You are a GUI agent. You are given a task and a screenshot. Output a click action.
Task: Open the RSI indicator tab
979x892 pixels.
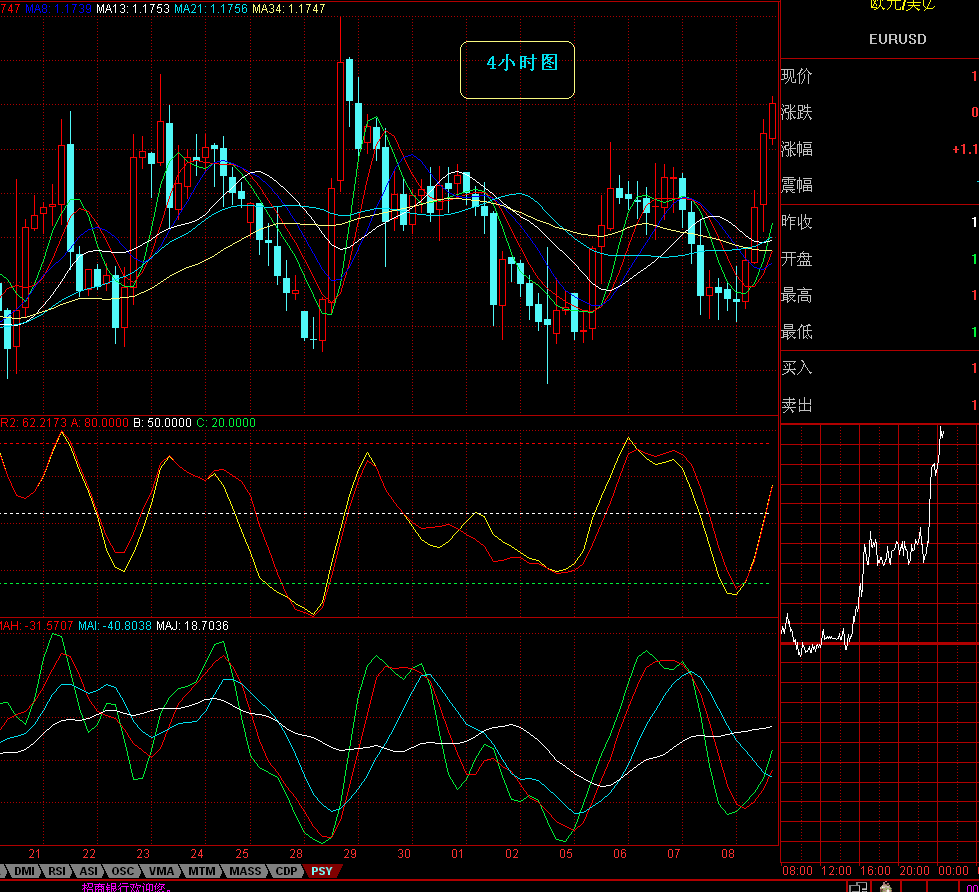pos(57,871)
